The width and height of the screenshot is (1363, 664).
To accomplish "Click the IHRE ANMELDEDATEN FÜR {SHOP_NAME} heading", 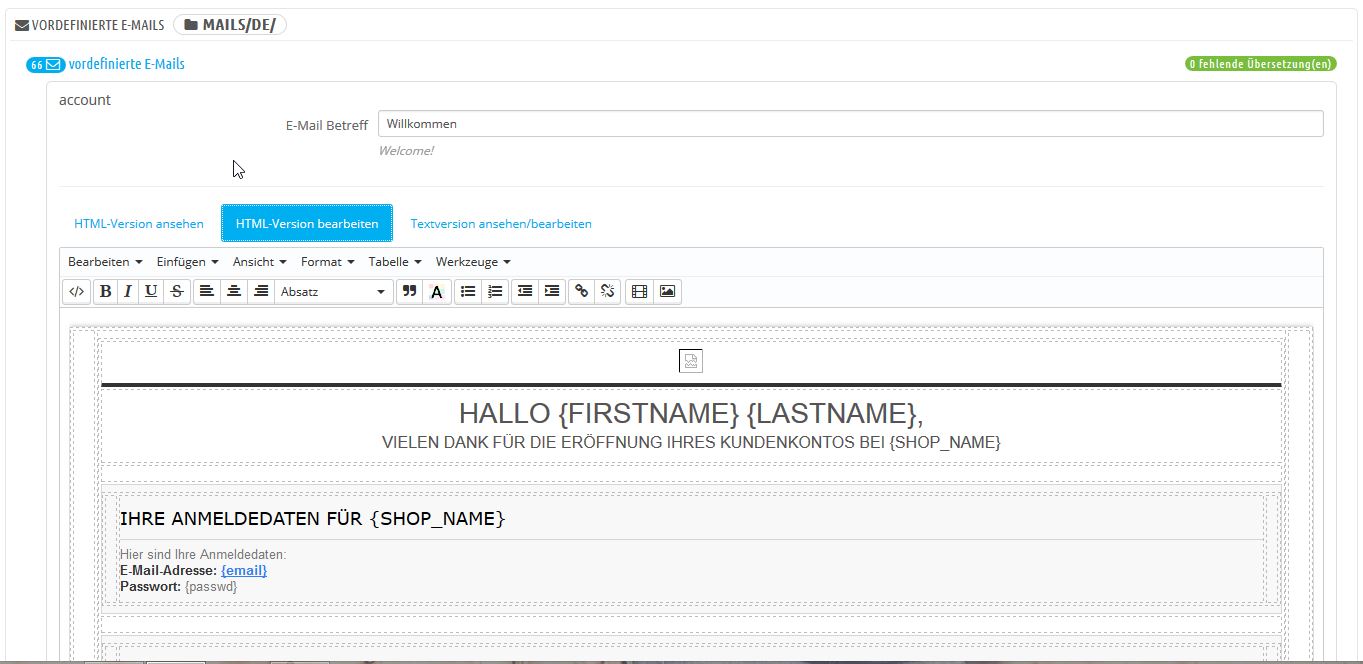I will coord(312,519).
